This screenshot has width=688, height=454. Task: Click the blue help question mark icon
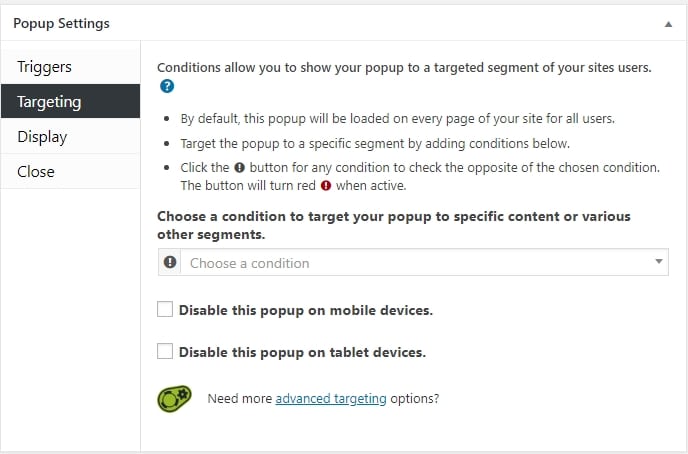pos(167,86)
